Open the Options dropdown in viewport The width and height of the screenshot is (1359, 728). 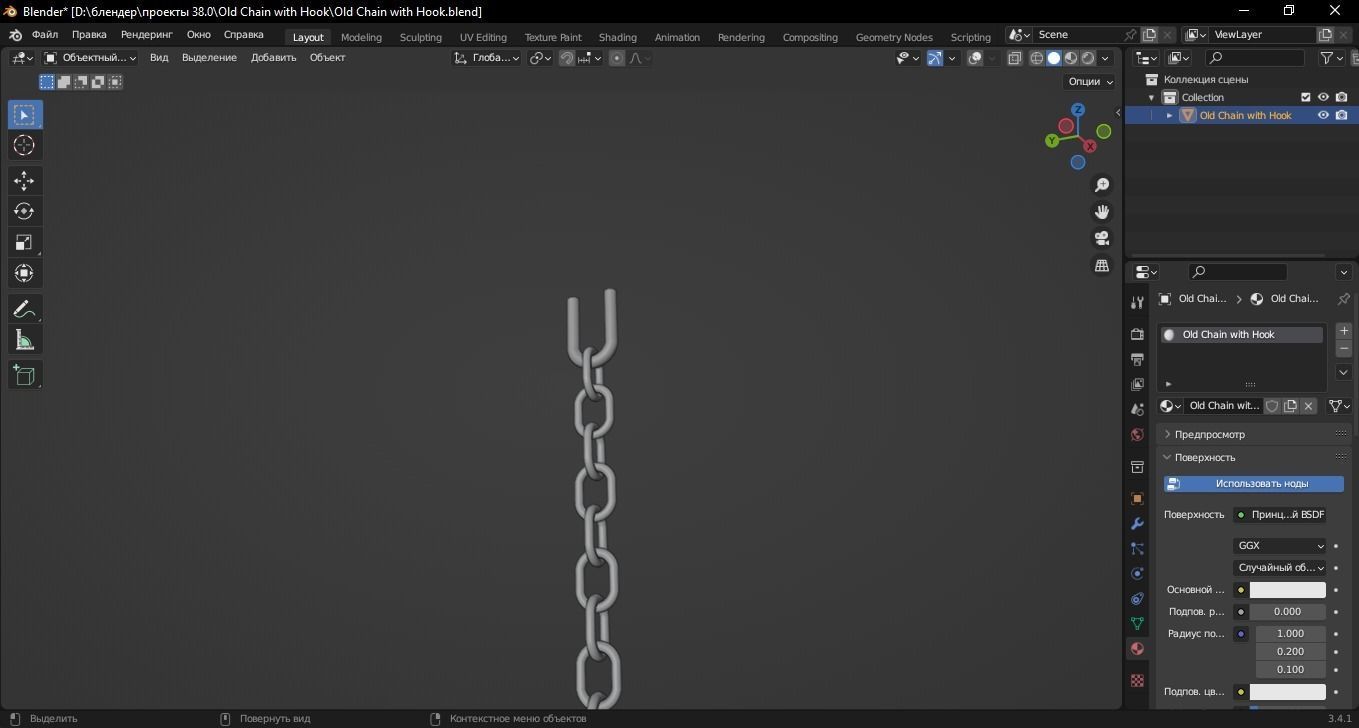point(1090,82)
